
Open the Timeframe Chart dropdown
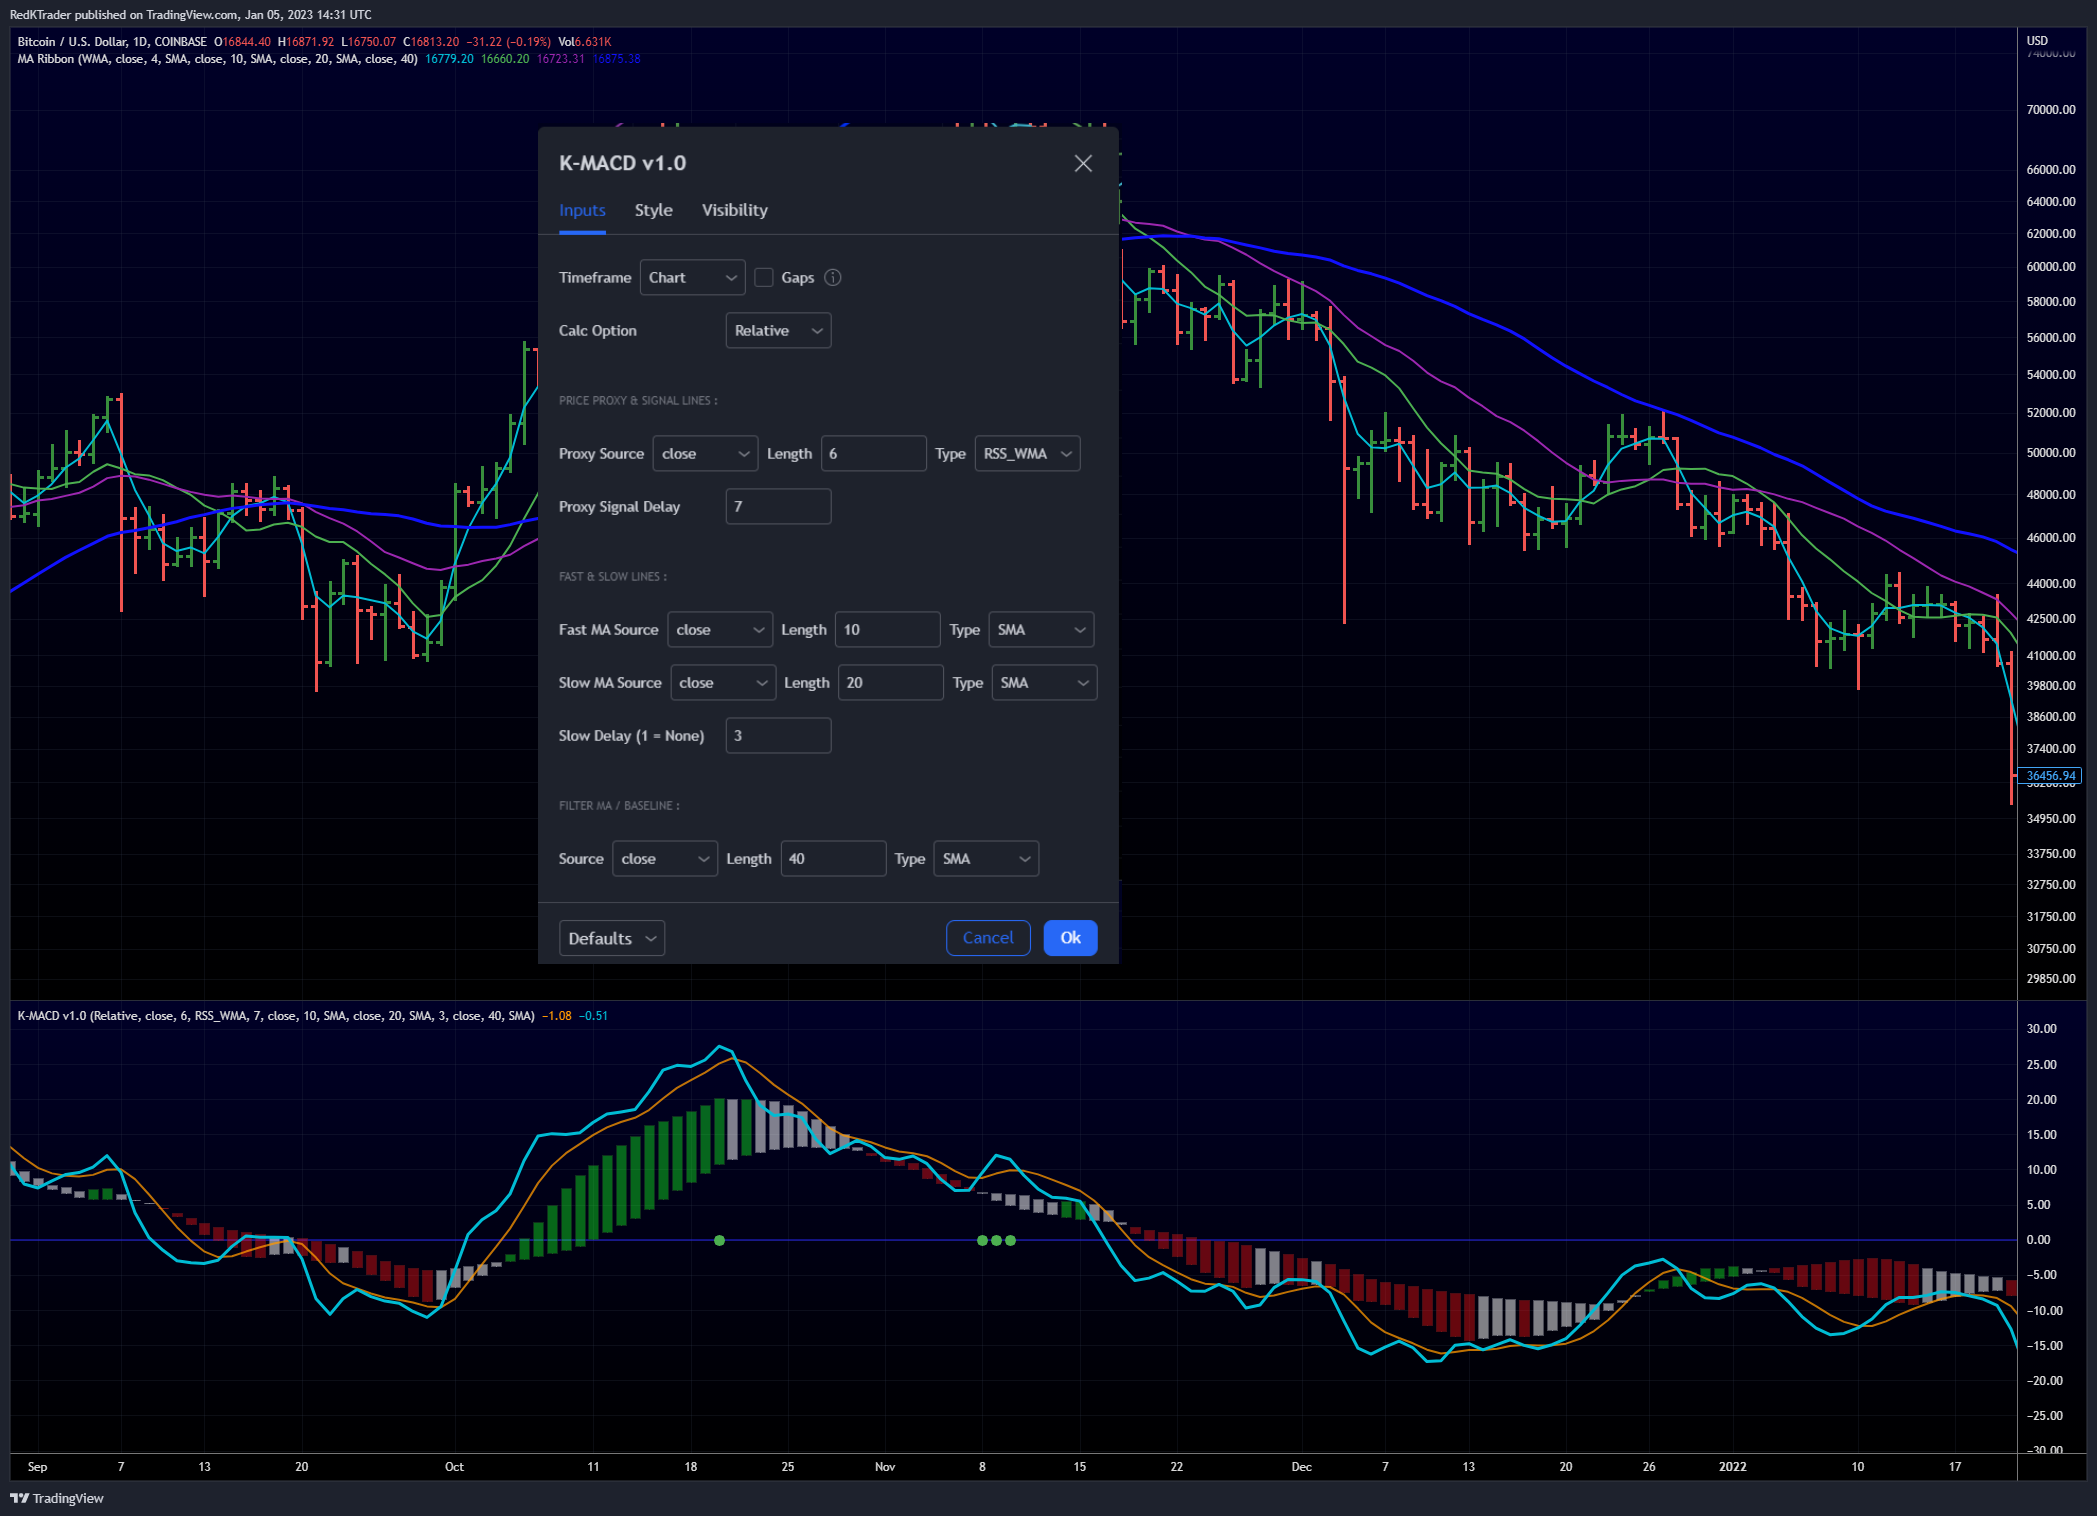[x=692, y=277]
